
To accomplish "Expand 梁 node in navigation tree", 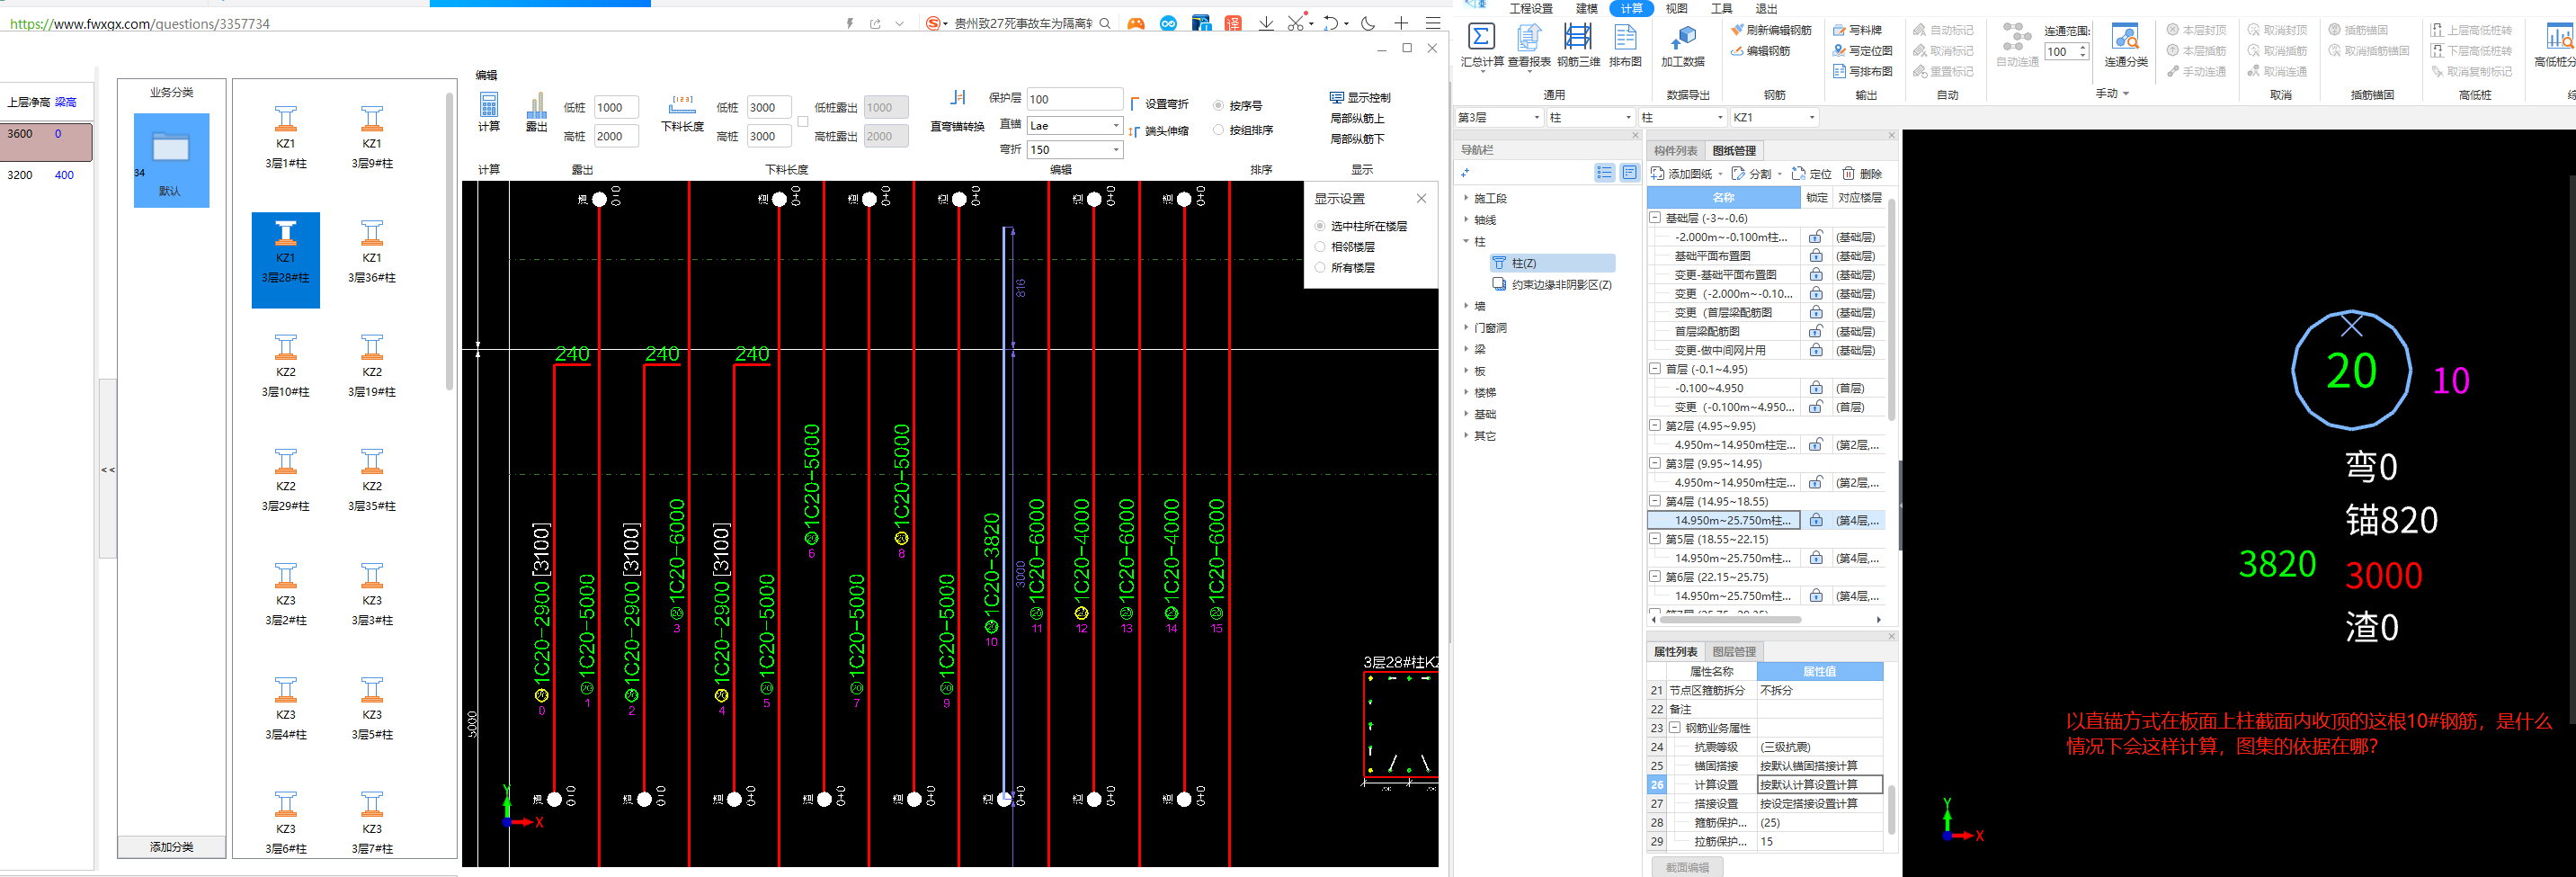I will [1467, 349].
